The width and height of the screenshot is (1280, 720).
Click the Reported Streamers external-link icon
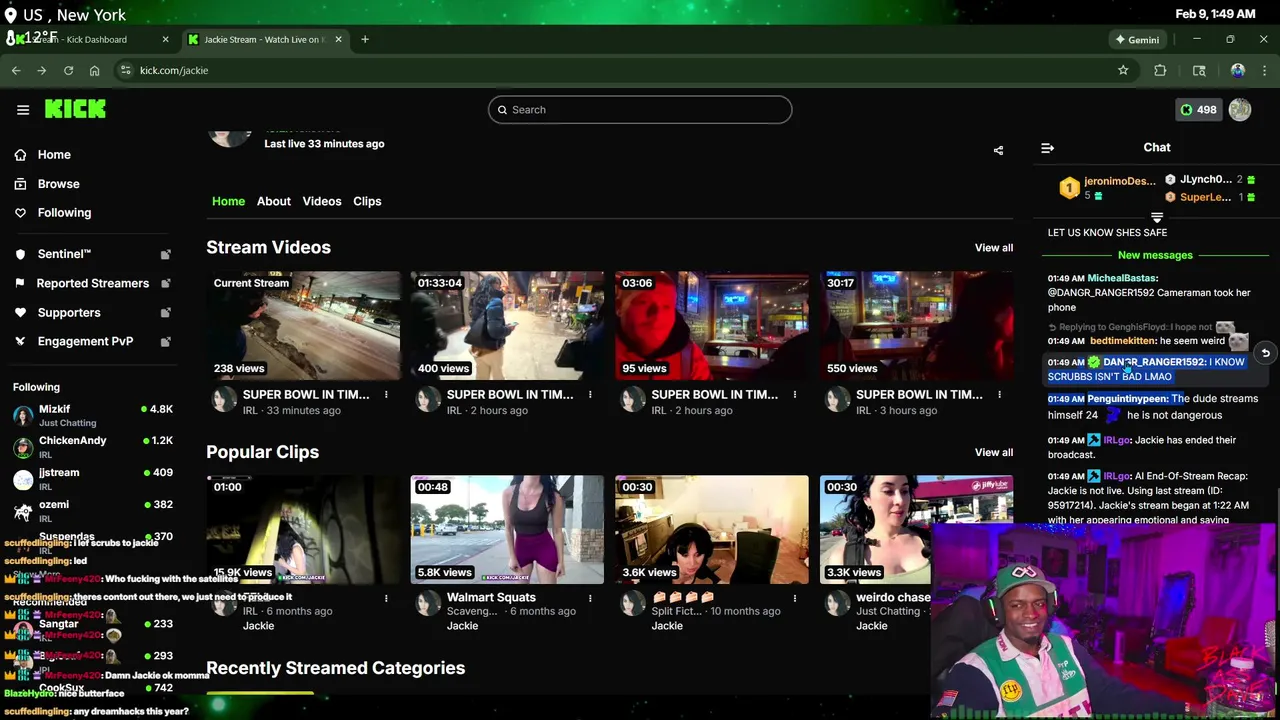click(x=166, y=284)
